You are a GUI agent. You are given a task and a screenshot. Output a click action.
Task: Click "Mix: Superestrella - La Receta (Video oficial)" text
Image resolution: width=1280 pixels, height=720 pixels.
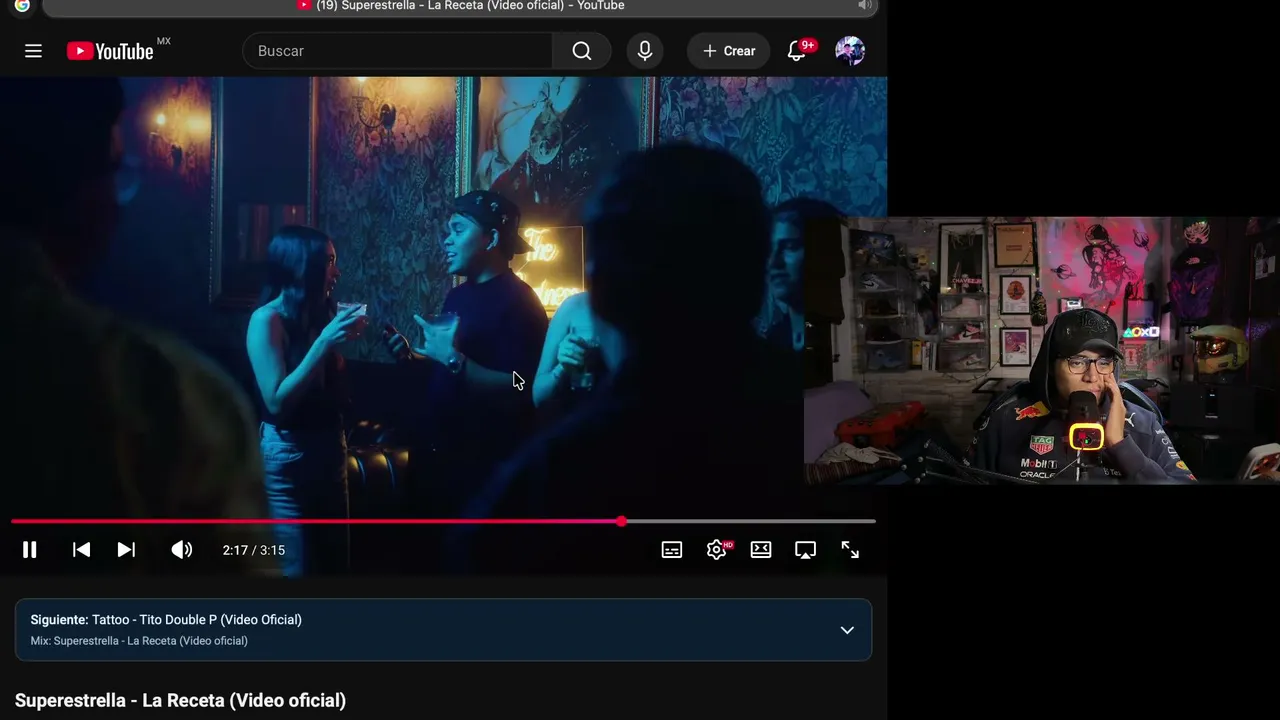coord(139,641)
